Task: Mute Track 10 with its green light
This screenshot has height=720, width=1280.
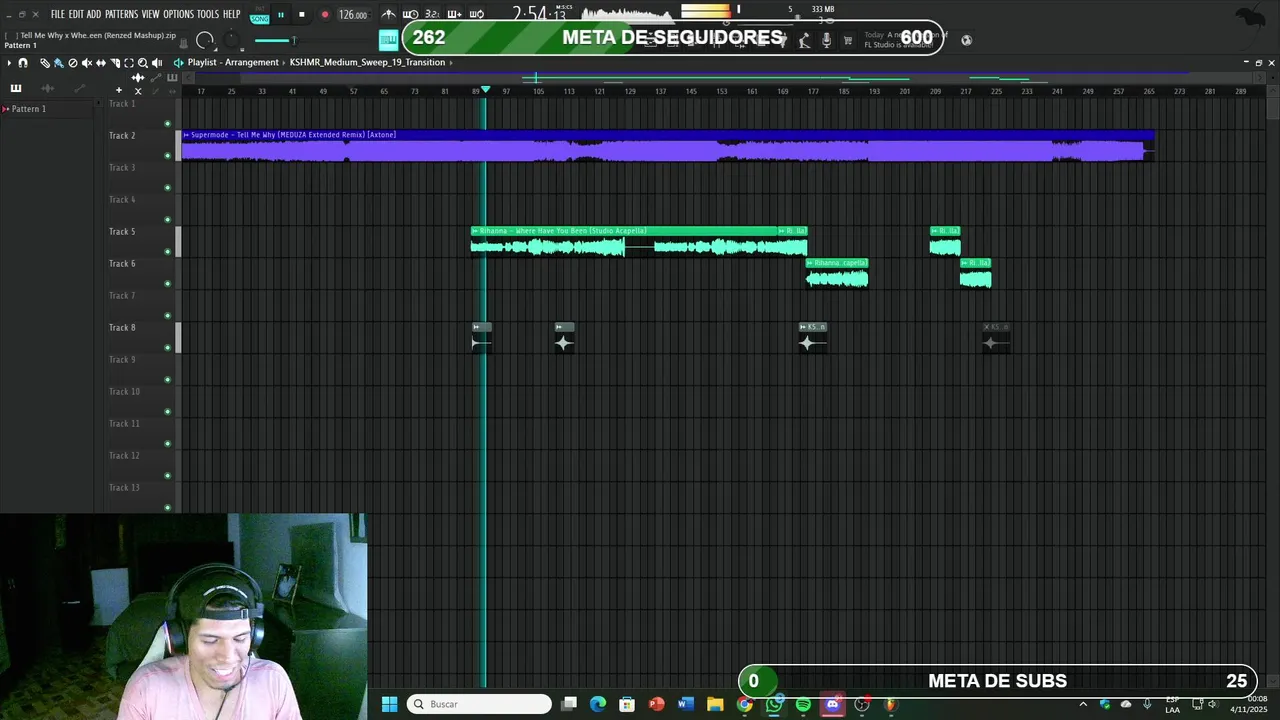Action: coord(167,412)
